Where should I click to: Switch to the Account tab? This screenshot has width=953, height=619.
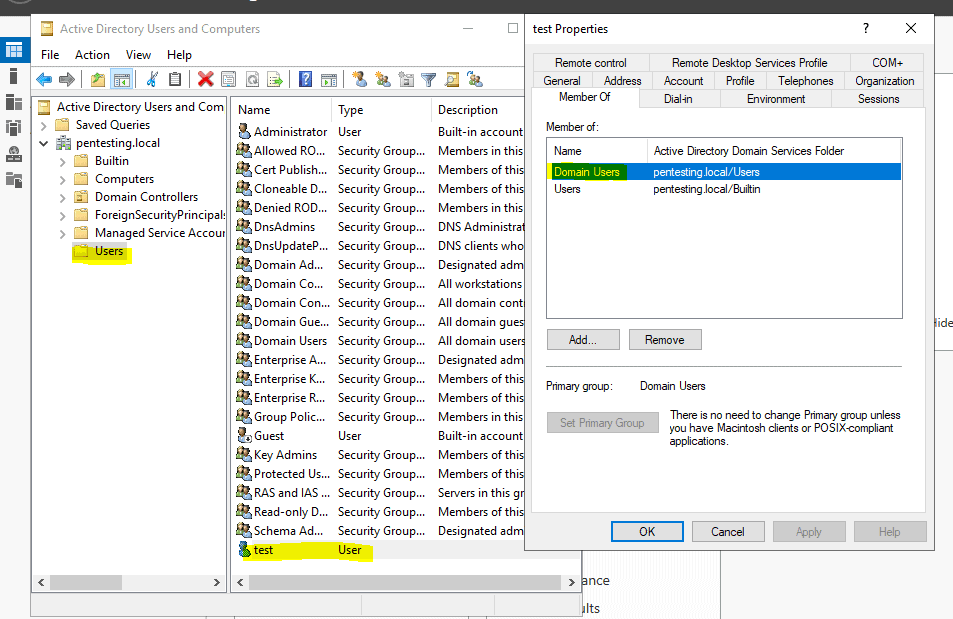click(683, 81)
